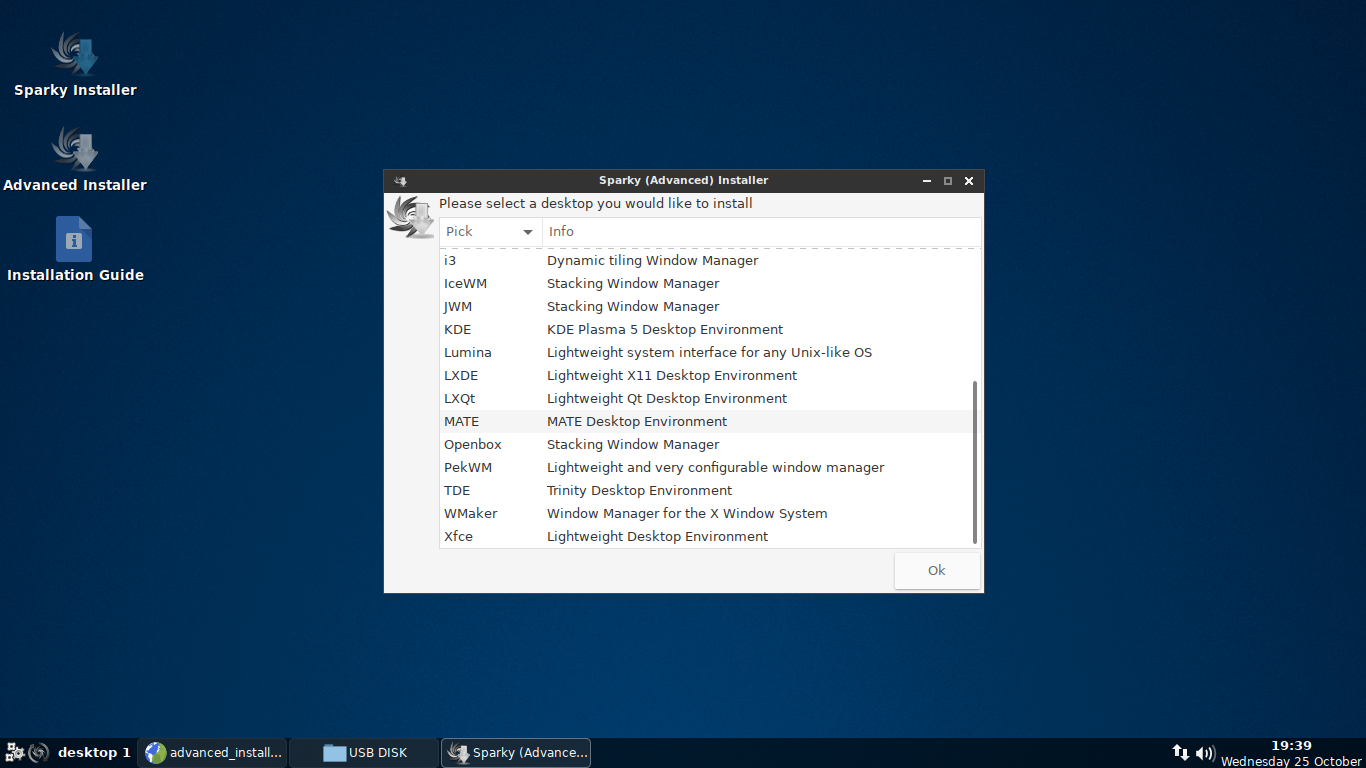
Task: Select the Lumina row
Action: pos(705,352)
